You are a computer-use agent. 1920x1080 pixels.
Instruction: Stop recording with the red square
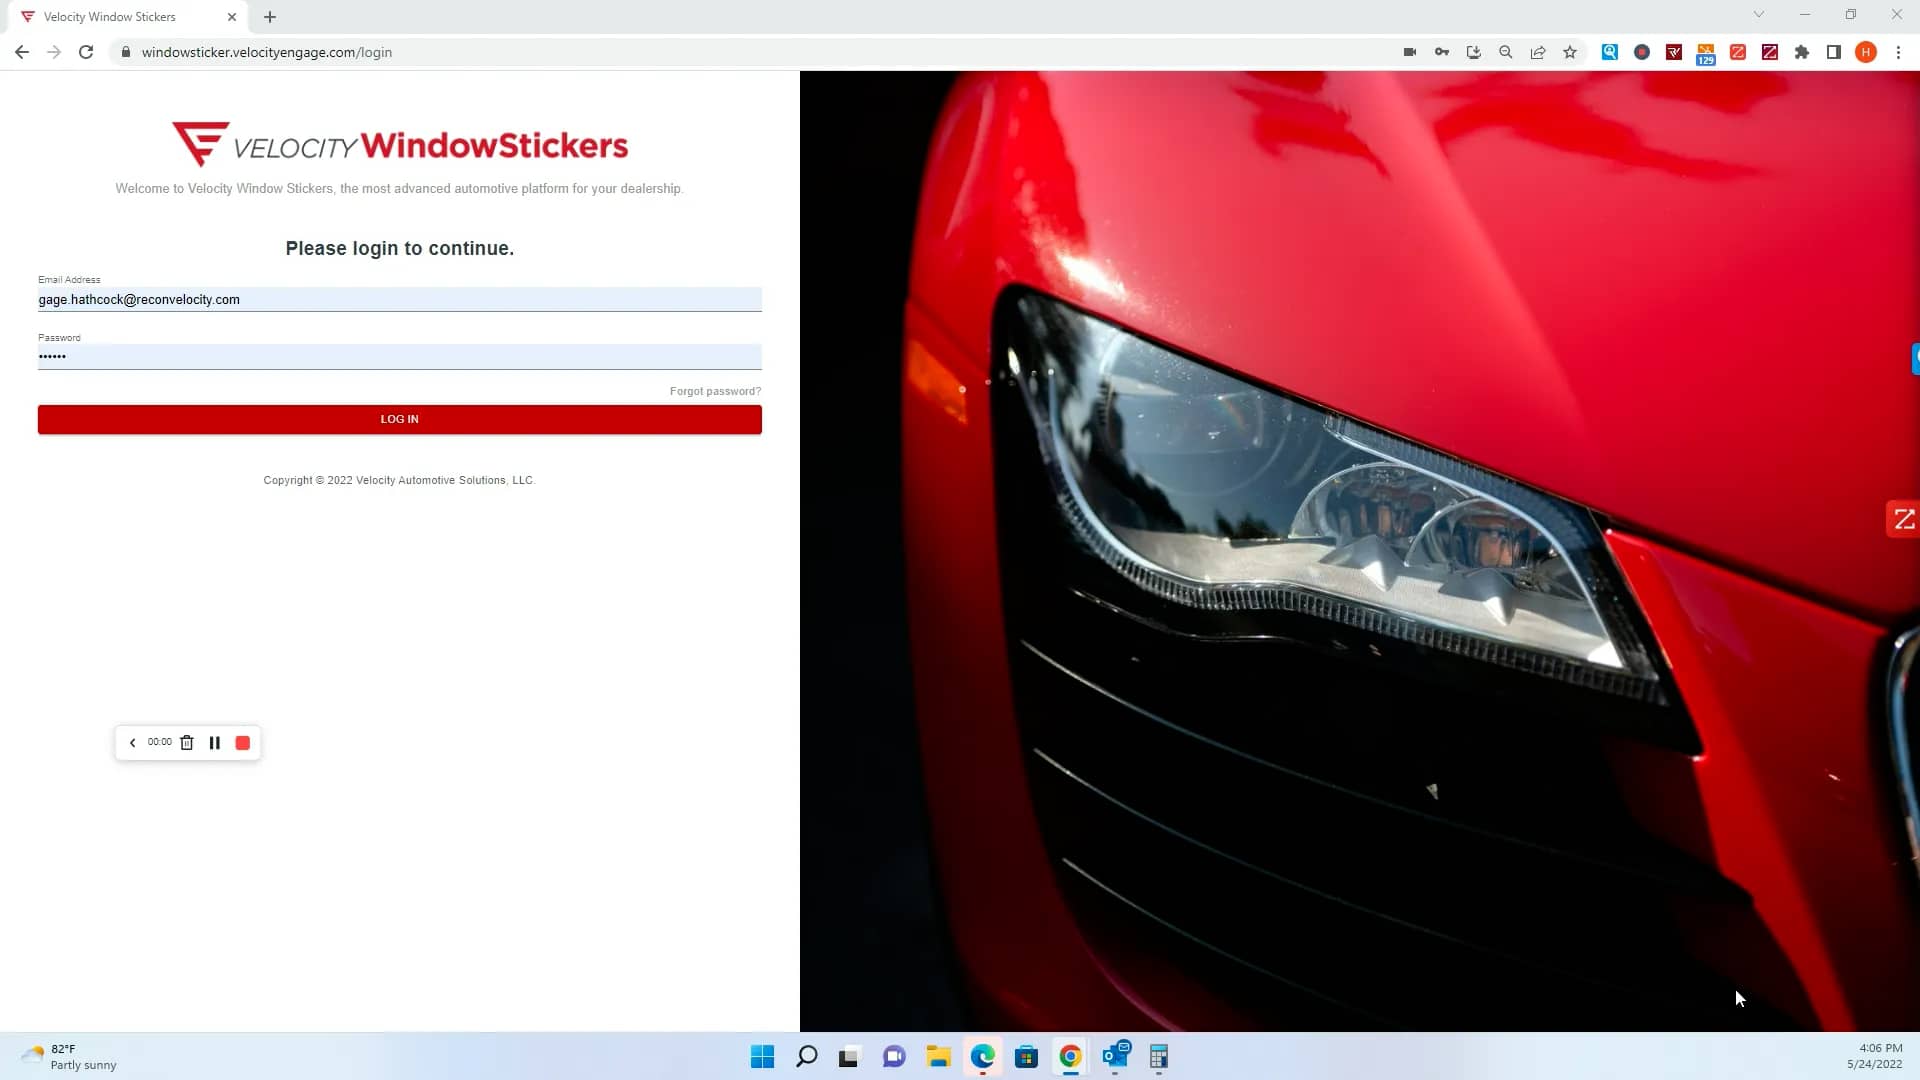(x=242, y=743)
